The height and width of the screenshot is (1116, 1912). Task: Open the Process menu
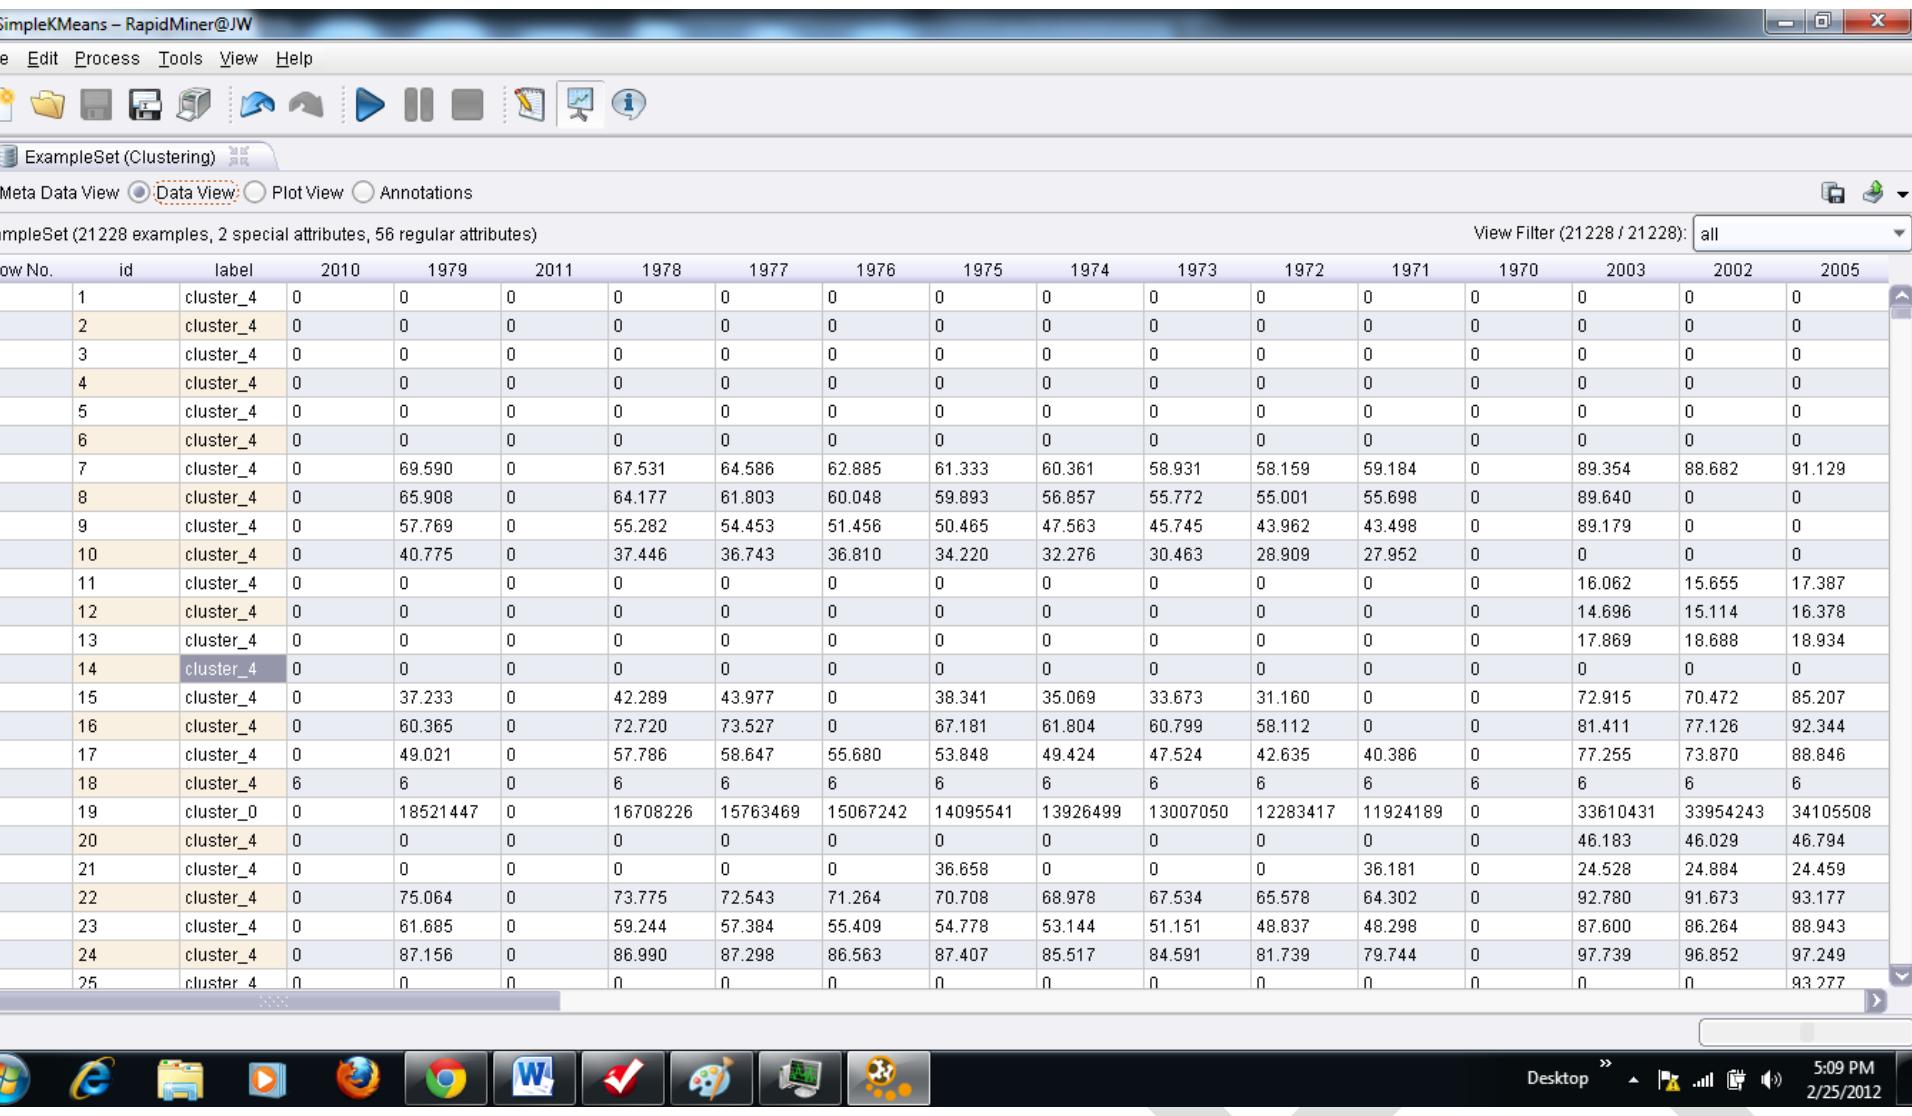coord(106,58)
